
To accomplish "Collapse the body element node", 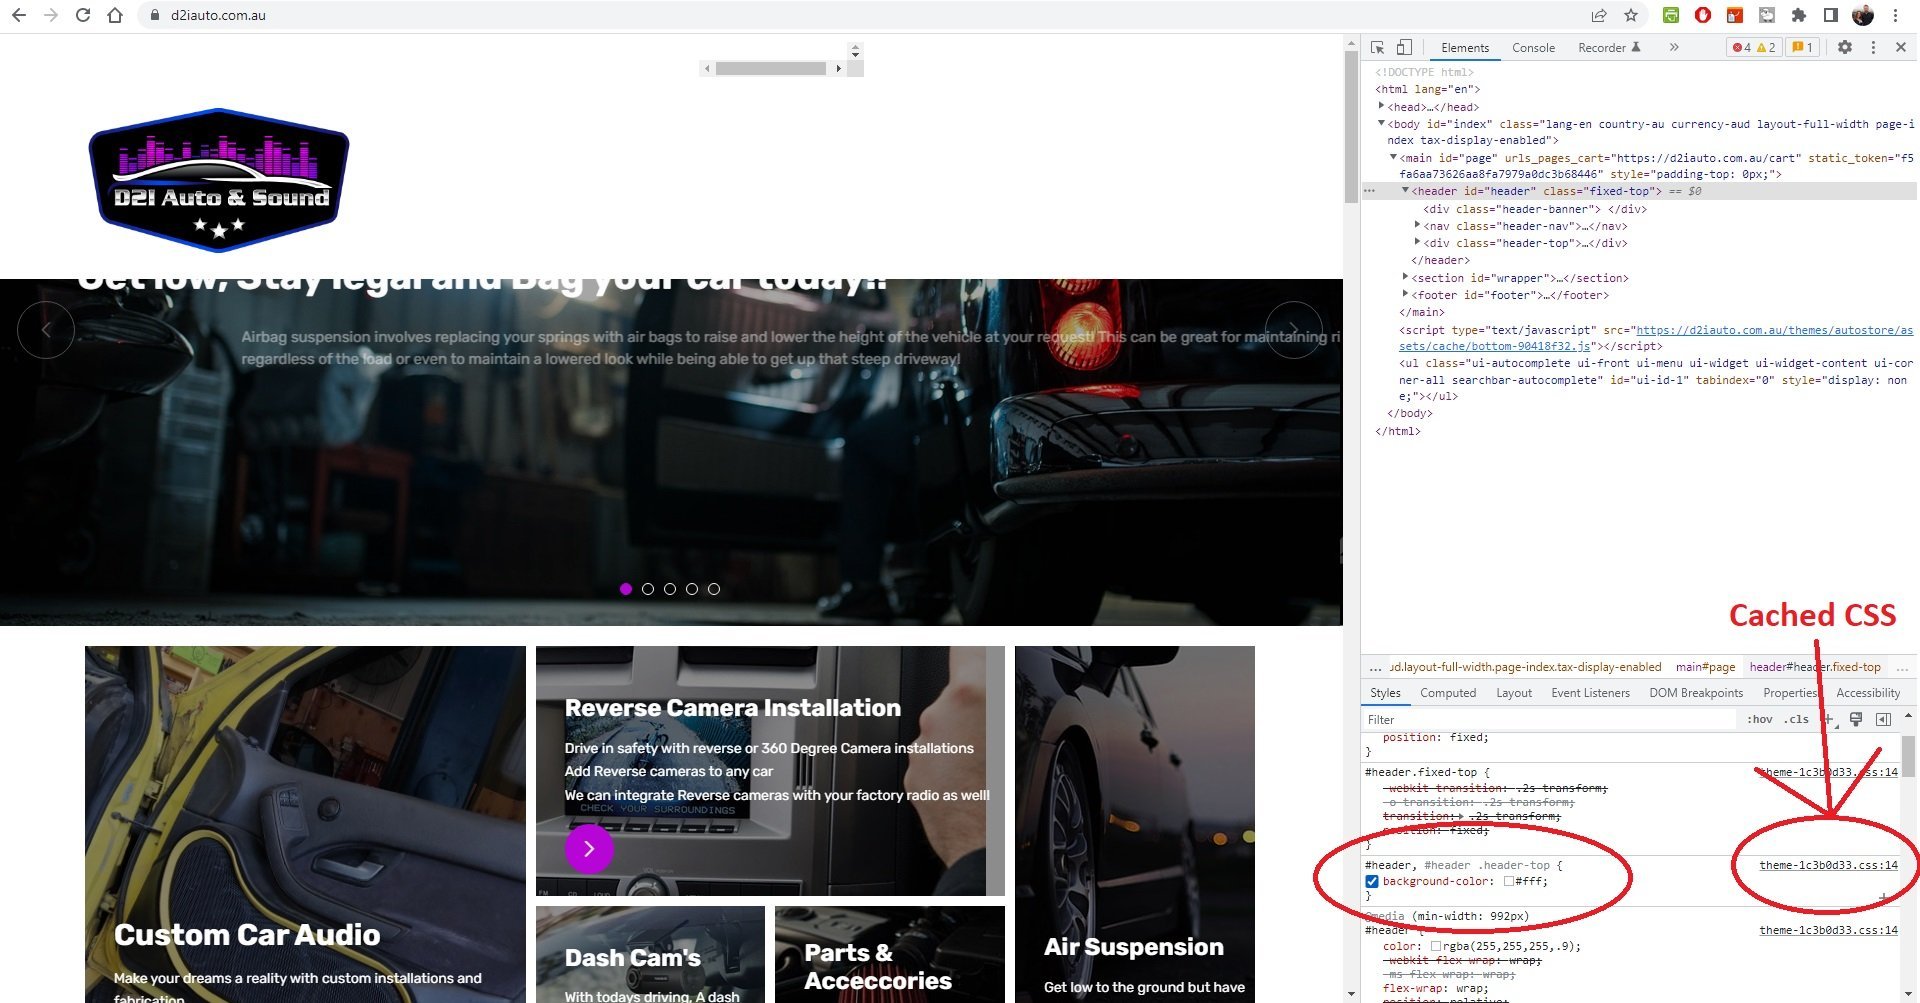I will tap(1381, 123).
